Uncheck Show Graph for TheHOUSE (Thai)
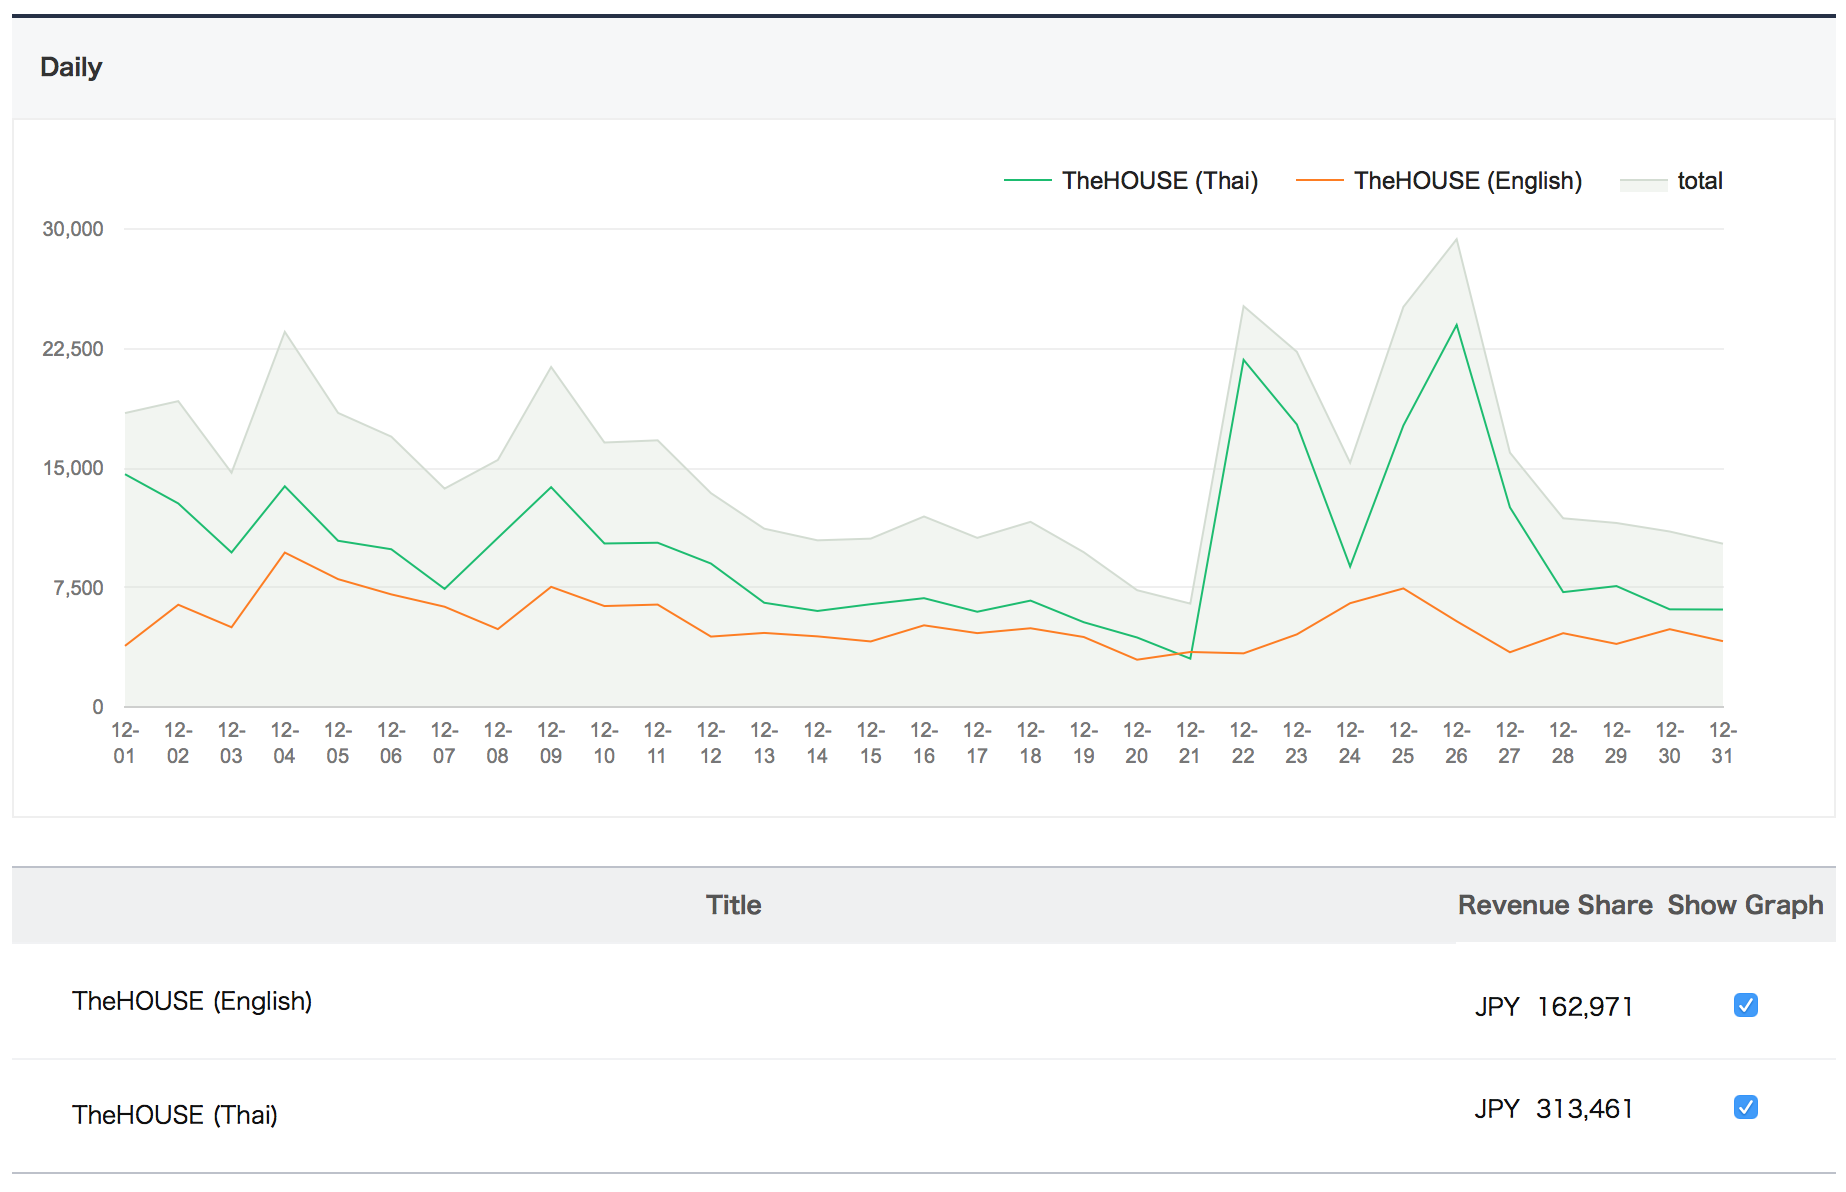 tap(1745, 1107)
